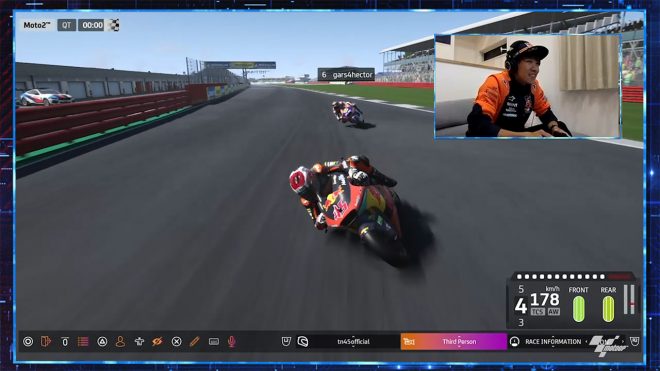Click the helmet icon beside tn45official

point(303,342)
